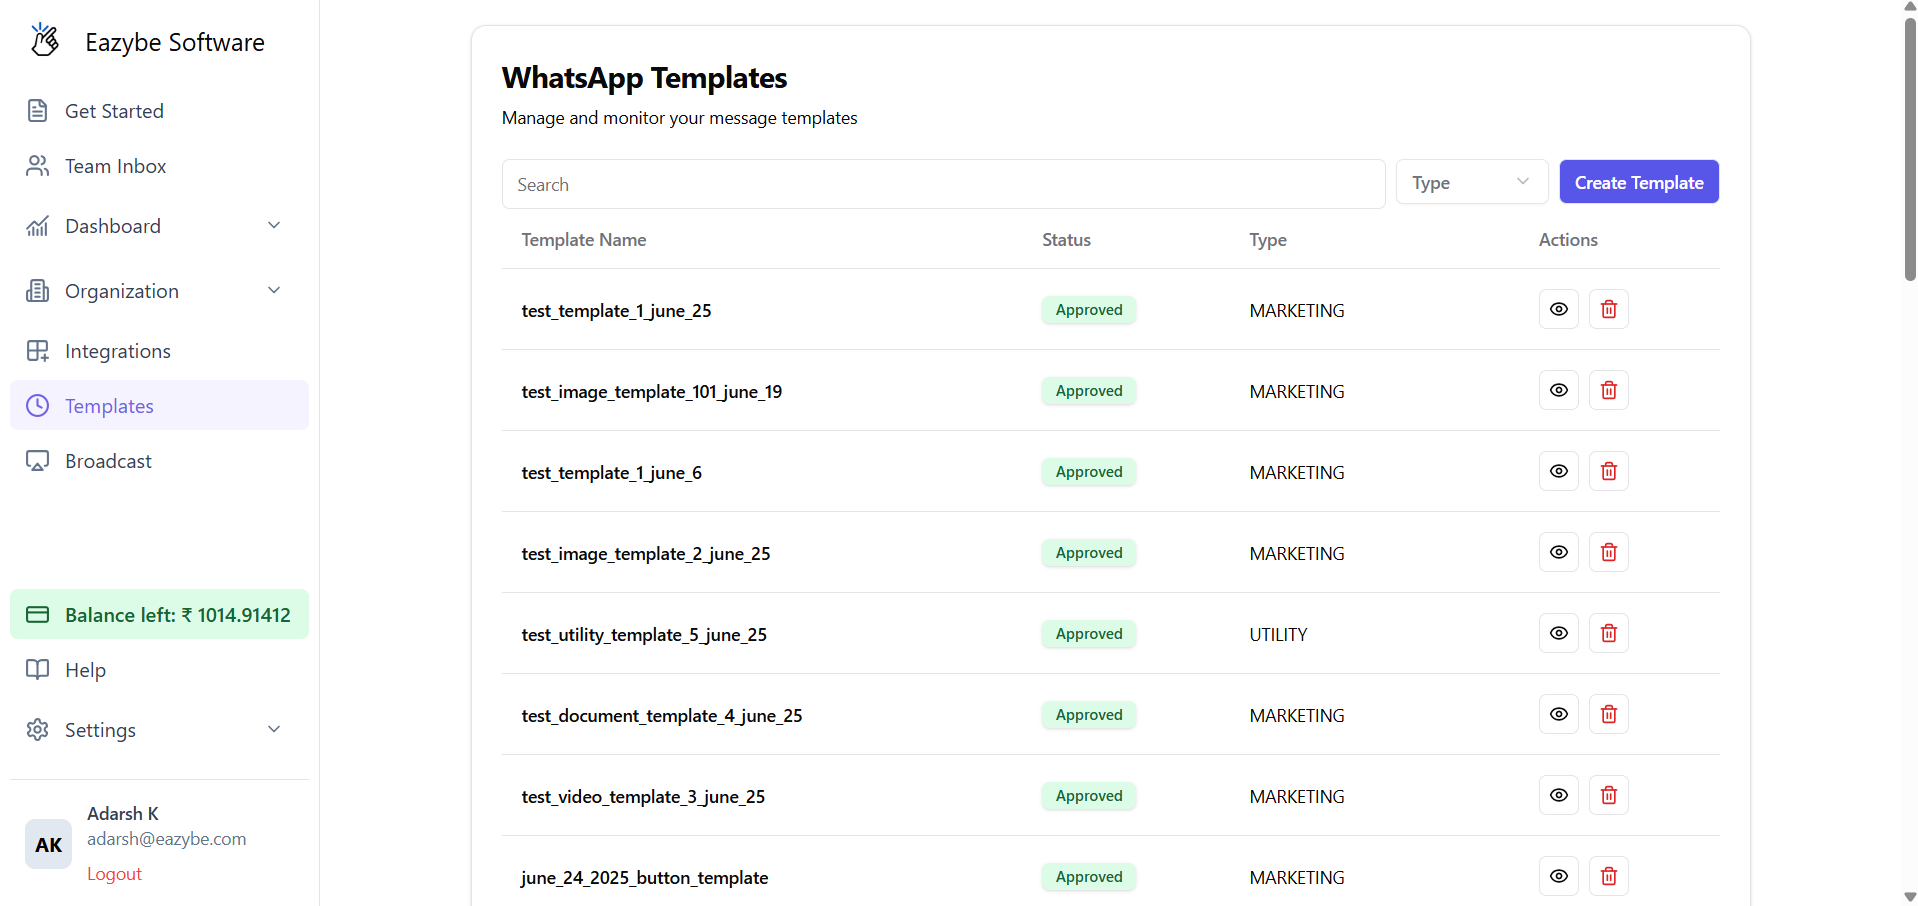
Task: Select the Team Inbox icon in sidebar
Action: pyautogui.click(x=37, y=166)
